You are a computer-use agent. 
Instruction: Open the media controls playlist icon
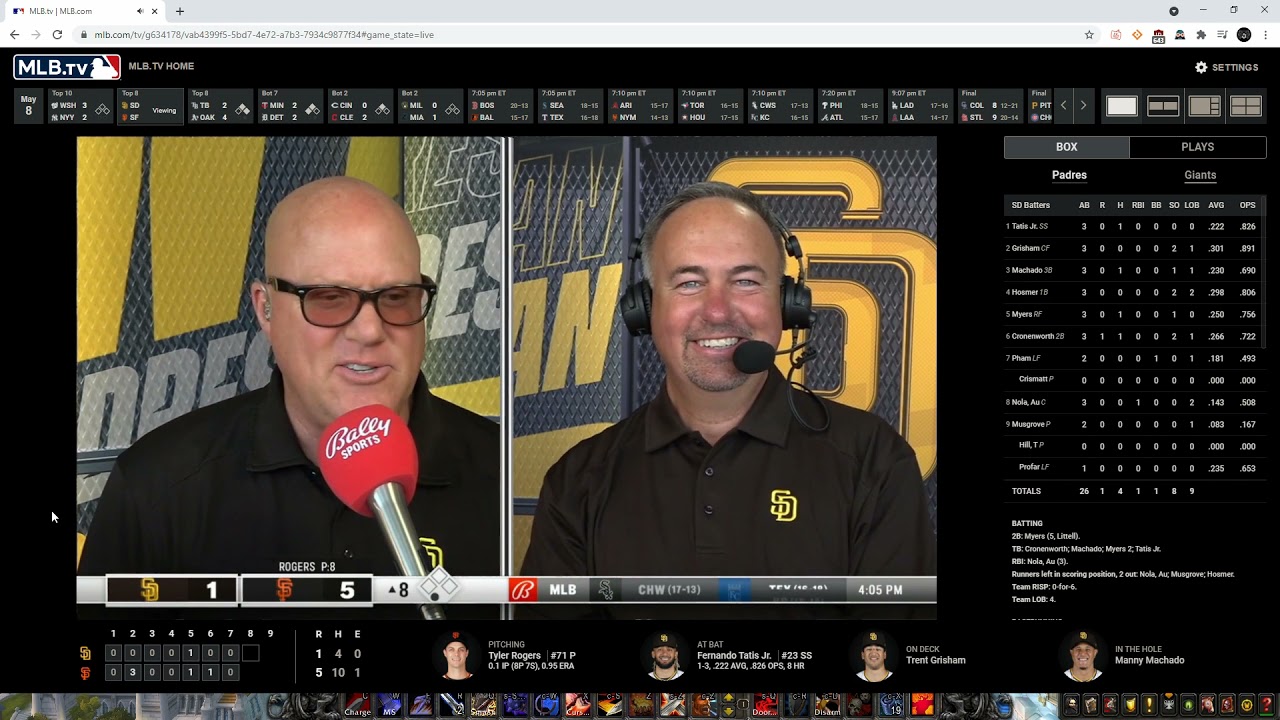[1222, 35]
